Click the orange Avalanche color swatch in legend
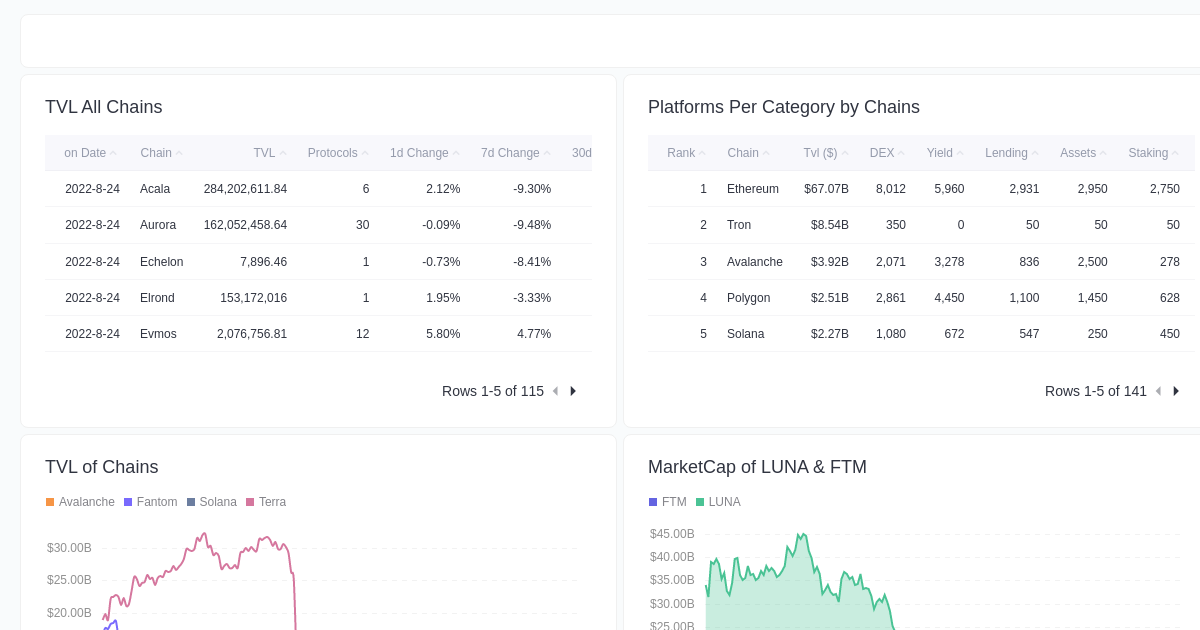1200x630 pixels. point(49,501)
